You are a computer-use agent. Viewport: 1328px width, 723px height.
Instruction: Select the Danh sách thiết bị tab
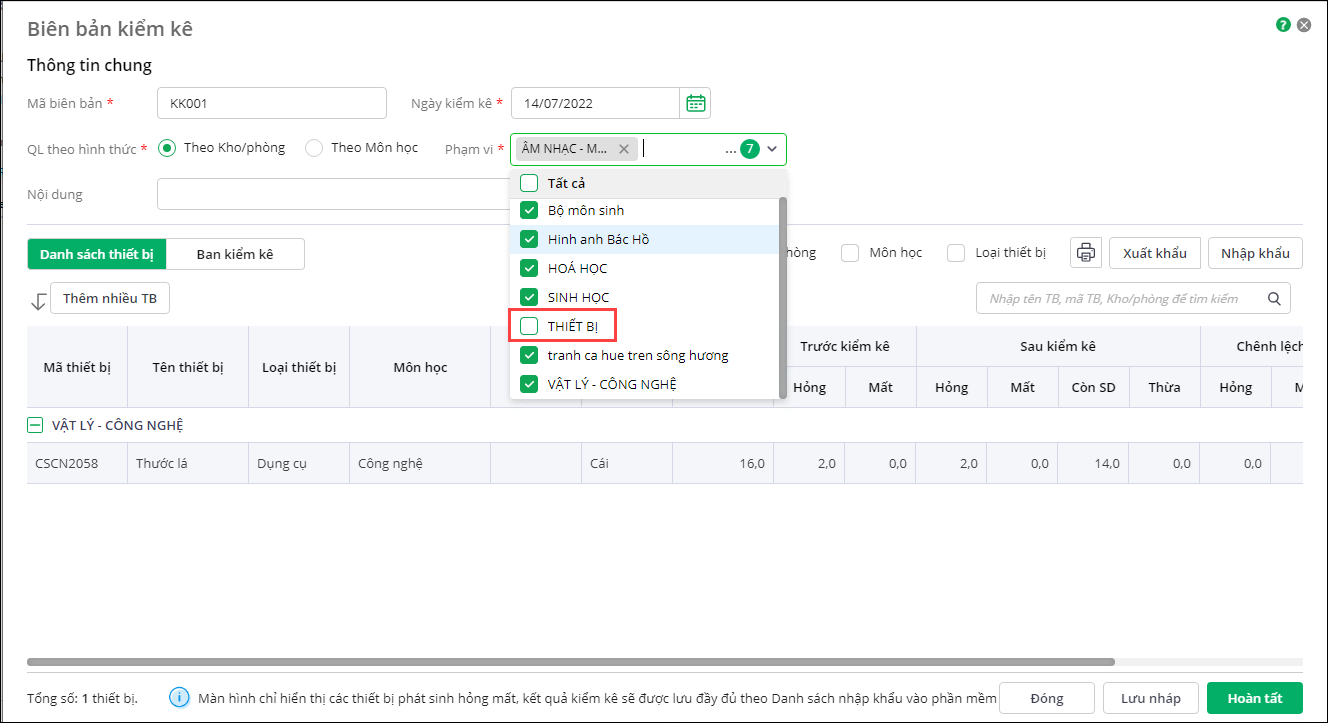(97, 254)
